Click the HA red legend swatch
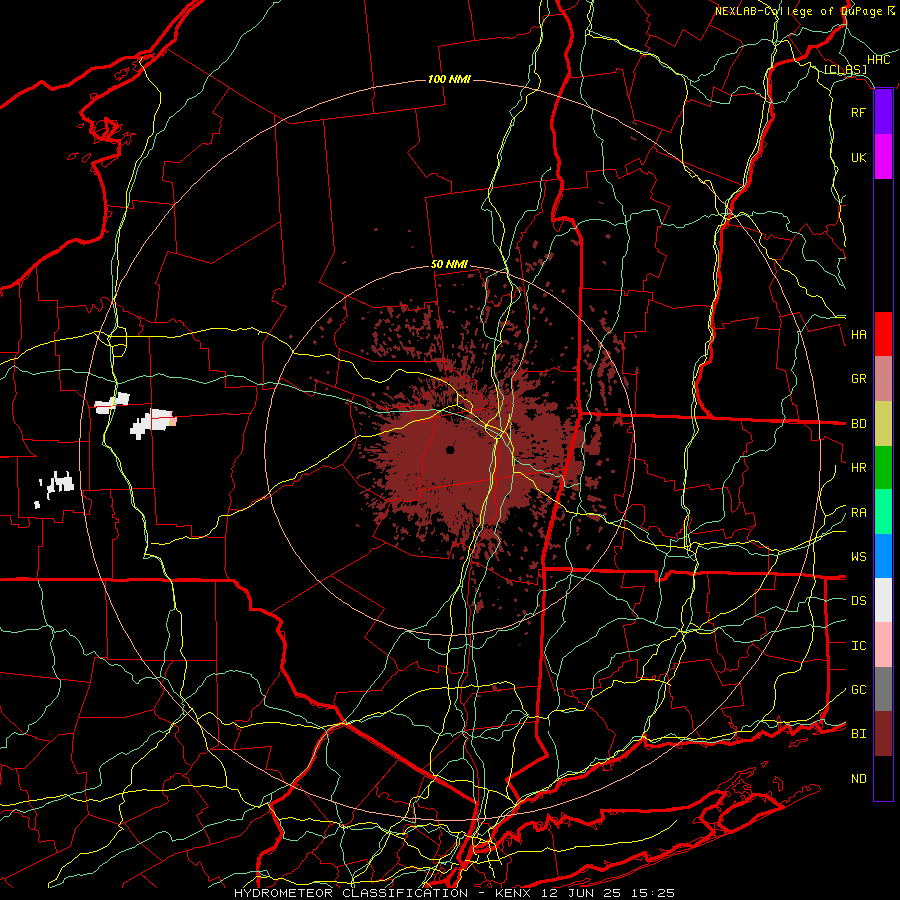The width and height of the screenshot is (900, 900). (883, 334)
